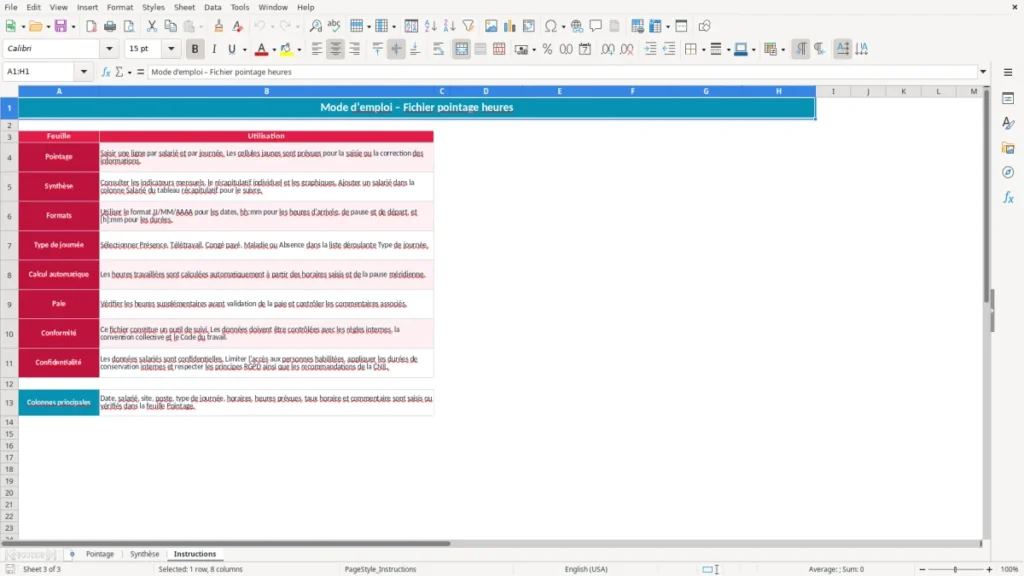This screenshot has height=576, width=1024.
Task: Toggle AutoFilter with the funnel icon
Action: click(x=468, y=26)
